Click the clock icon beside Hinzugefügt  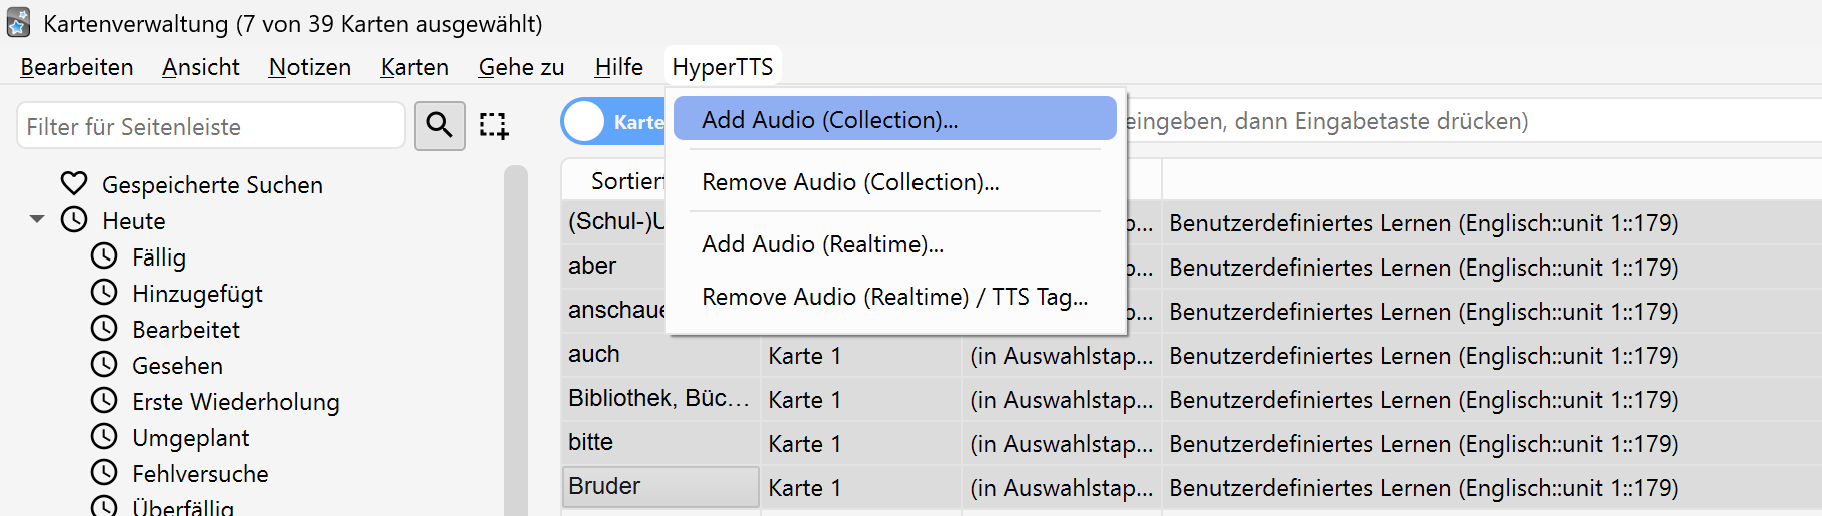coord(104,293)
